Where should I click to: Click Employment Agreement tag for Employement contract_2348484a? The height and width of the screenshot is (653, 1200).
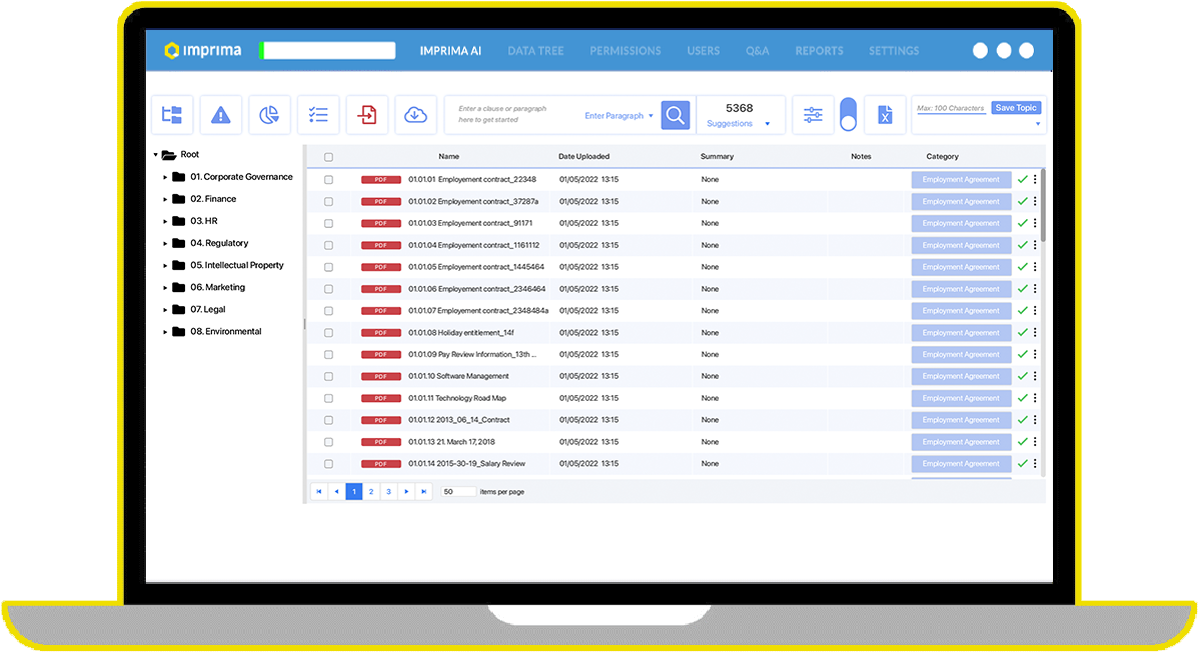pyautogui.click(x=961, y=311)
